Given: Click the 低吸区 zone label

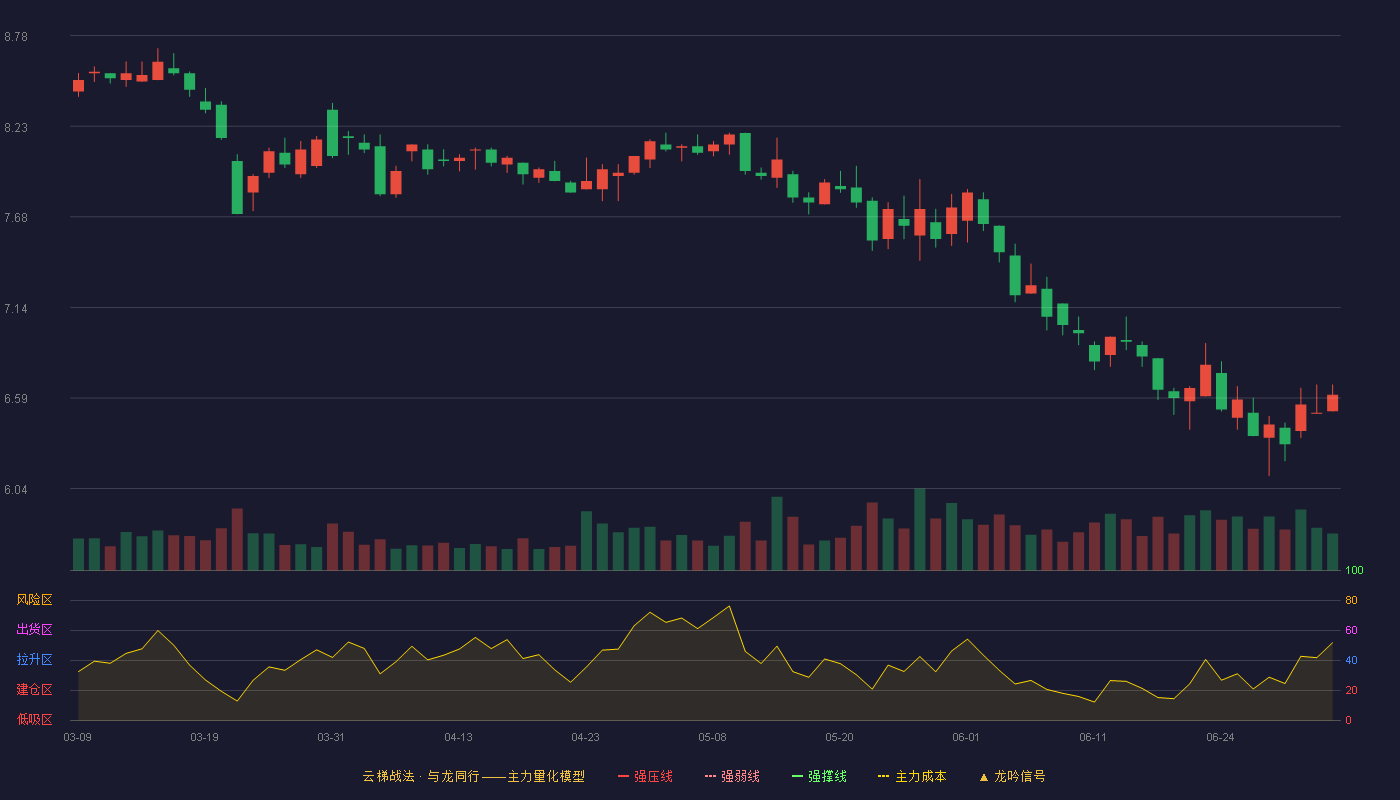Looking at the screenshot, I should click(x=34, y=719).
